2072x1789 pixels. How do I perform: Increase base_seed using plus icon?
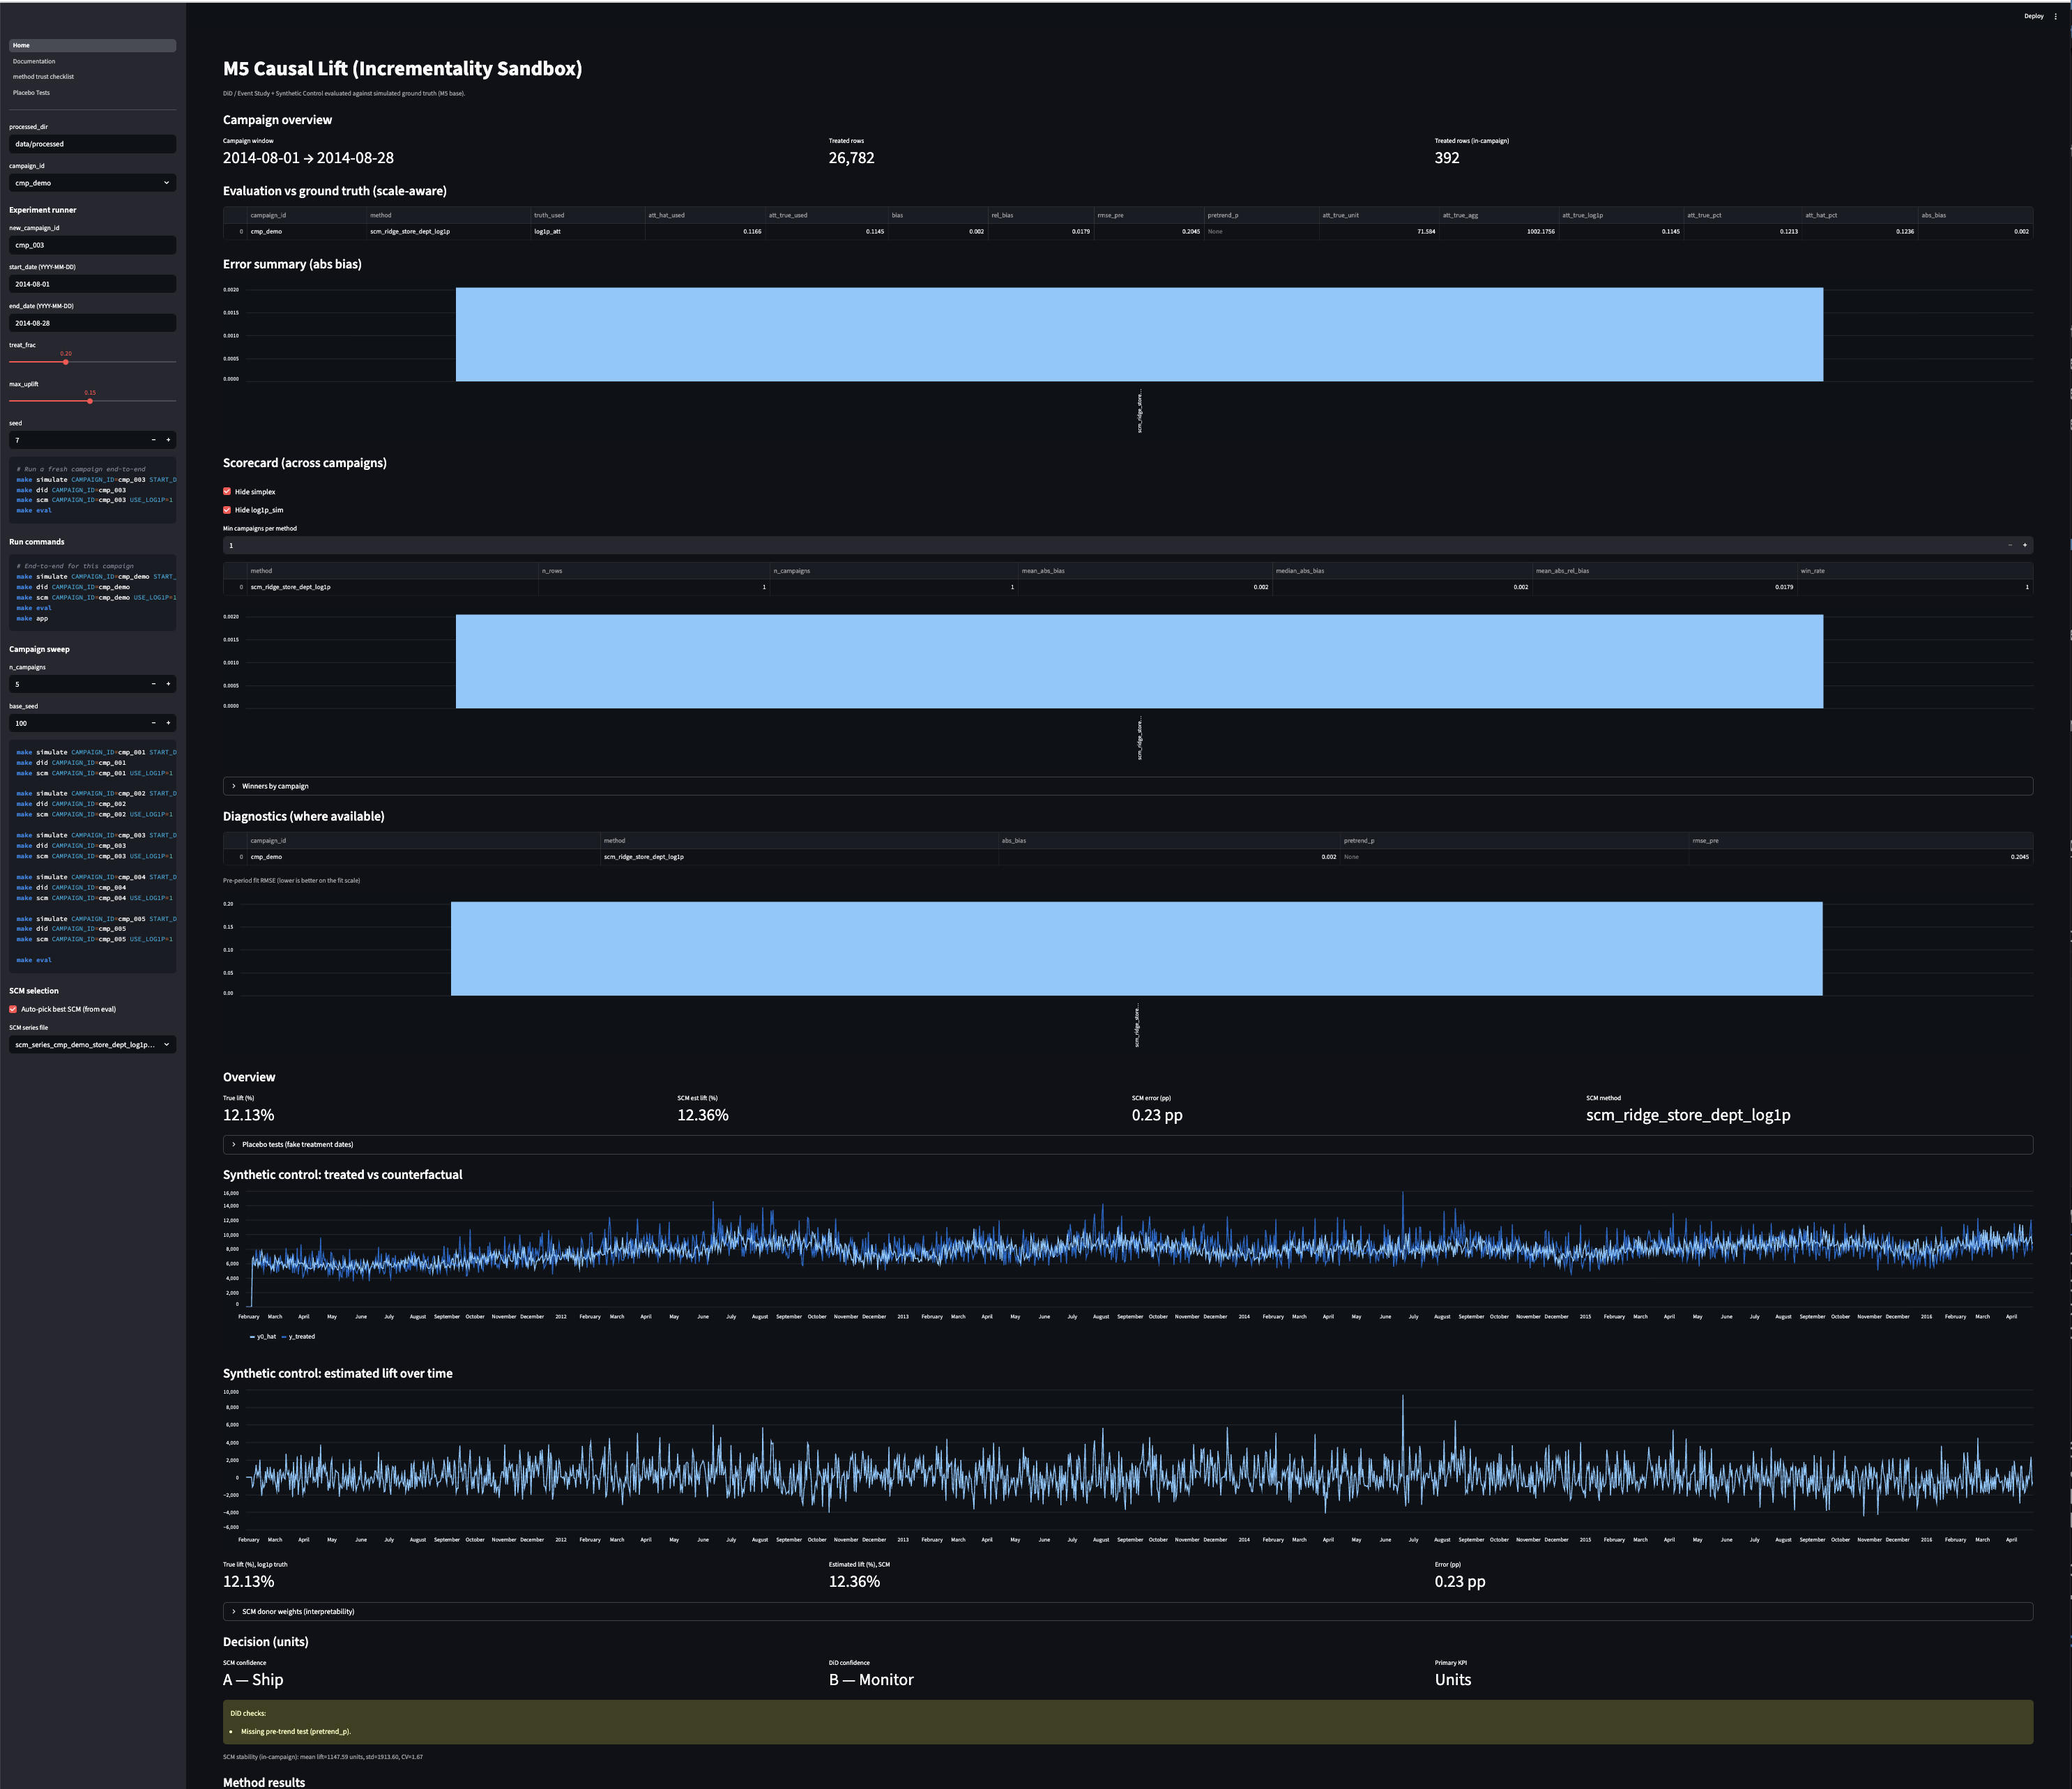pyautogui.click(x=168, y=723)
